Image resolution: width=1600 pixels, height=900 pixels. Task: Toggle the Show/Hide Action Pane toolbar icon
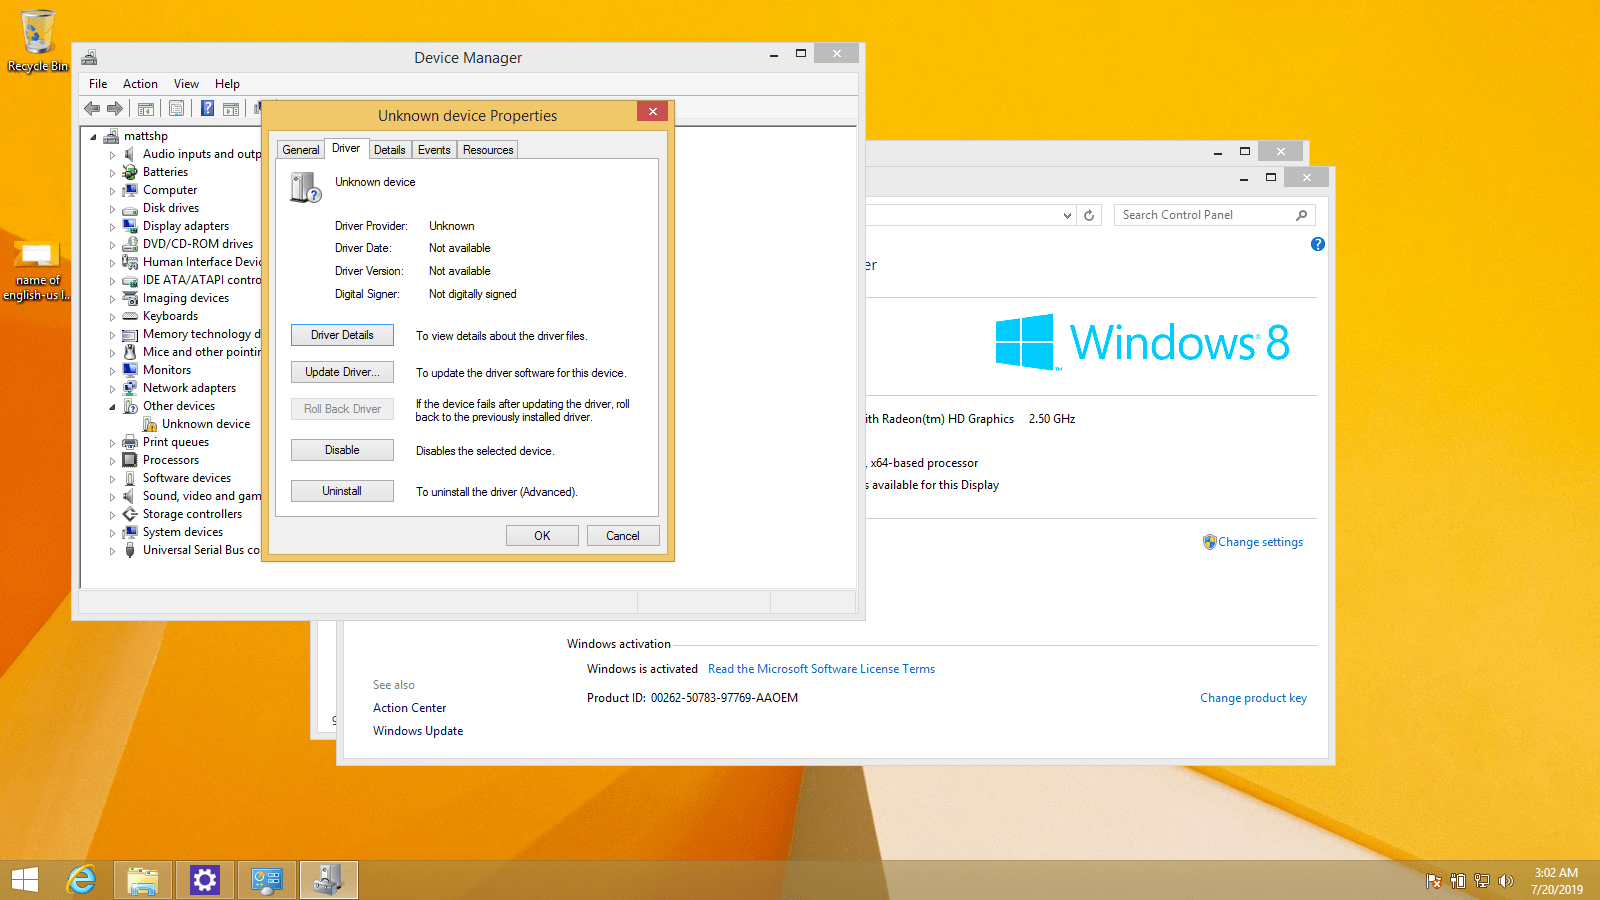231,108
